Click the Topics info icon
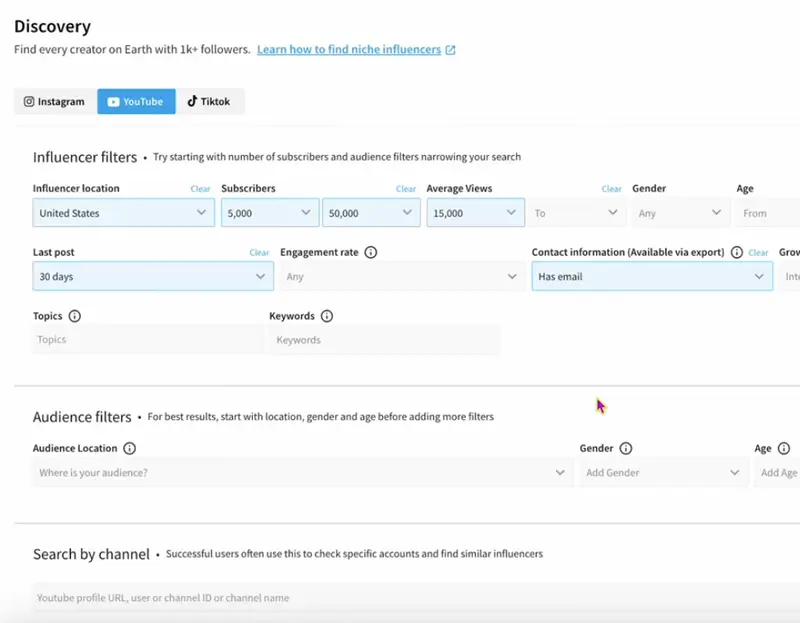This screenshot has width=800, height=623. click(74, 316)
